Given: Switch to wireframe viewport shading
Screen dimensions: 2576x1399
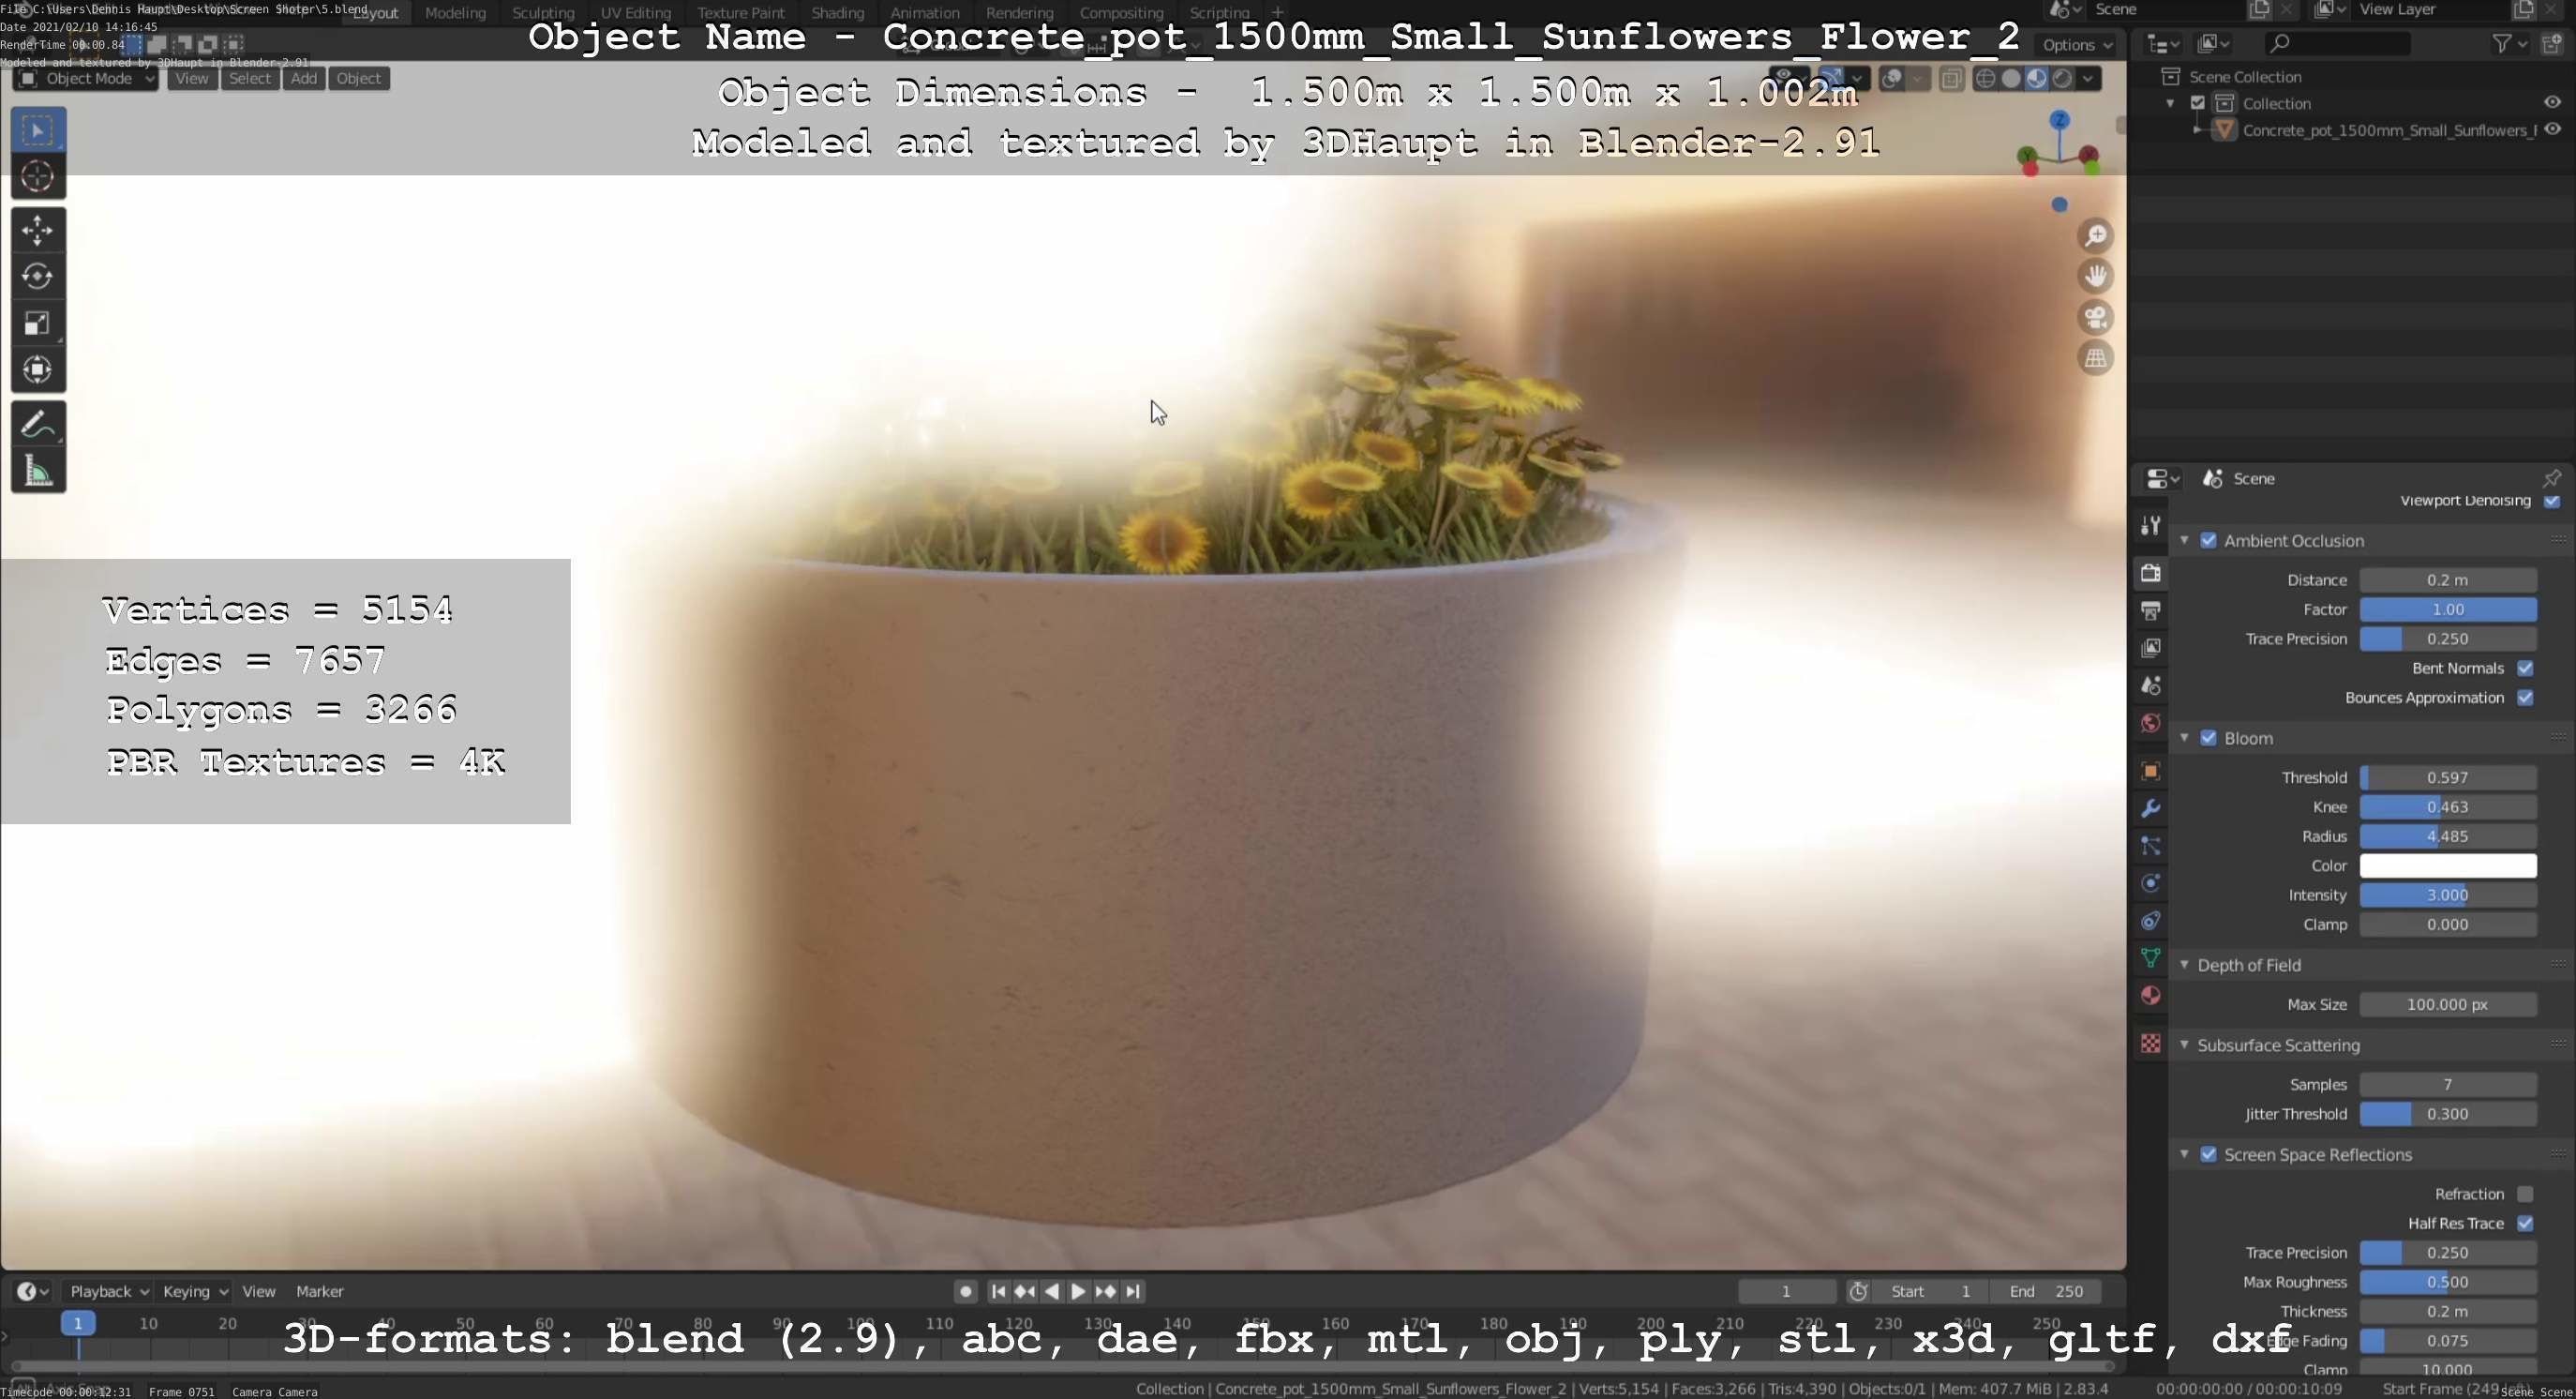Looking at the screenshot, I should click(1986, 79).
